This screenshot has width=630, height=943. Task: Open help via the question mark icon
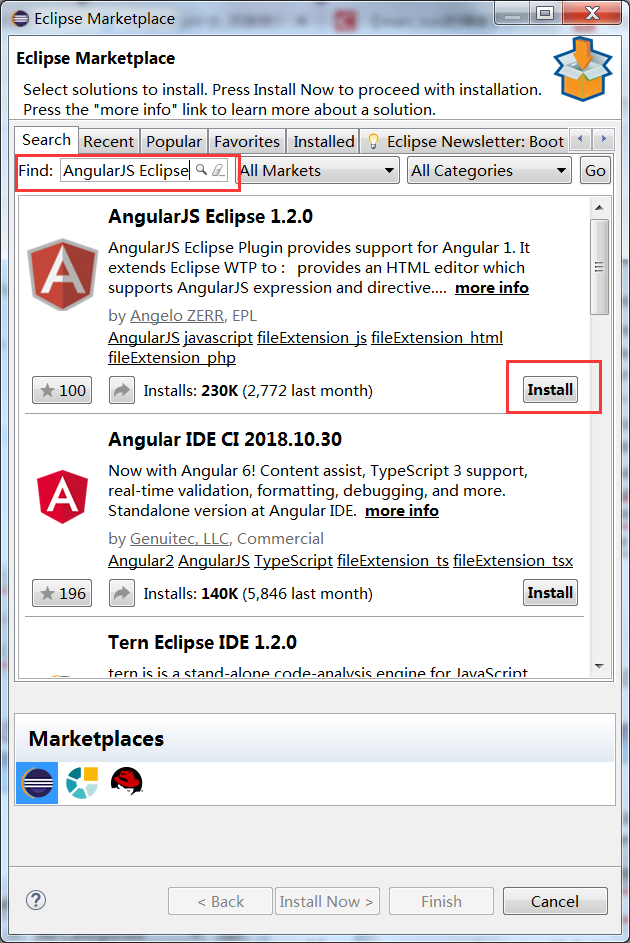36,900
